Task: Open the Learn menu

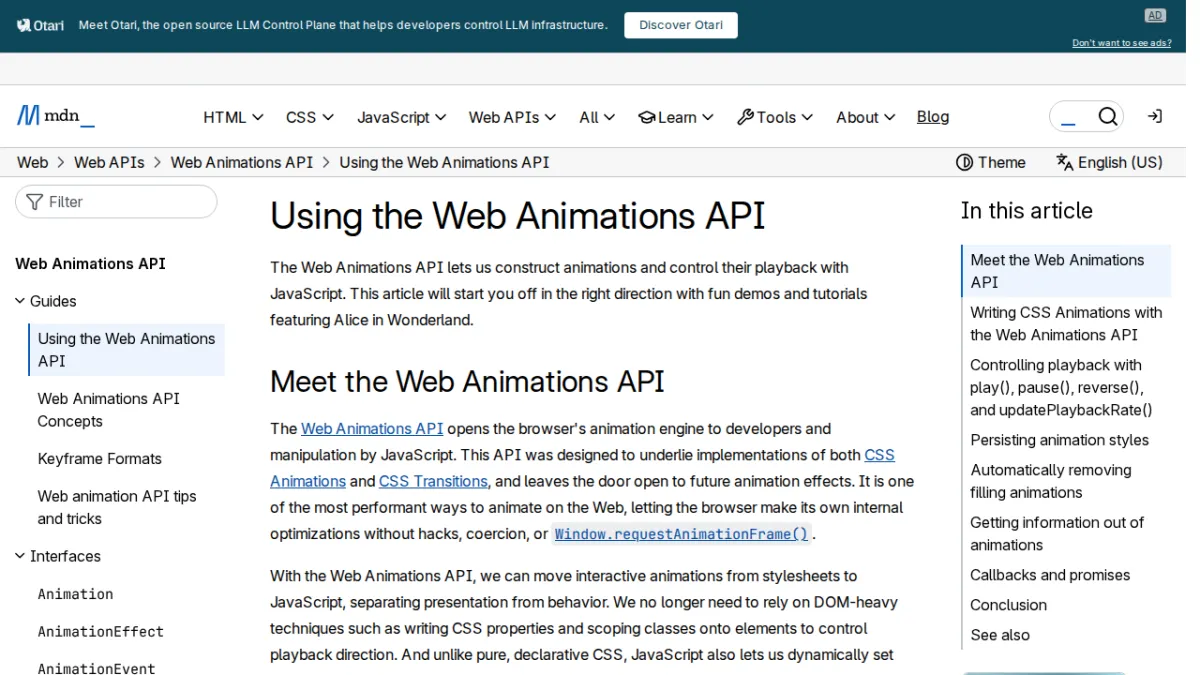Action: point(676,117)
